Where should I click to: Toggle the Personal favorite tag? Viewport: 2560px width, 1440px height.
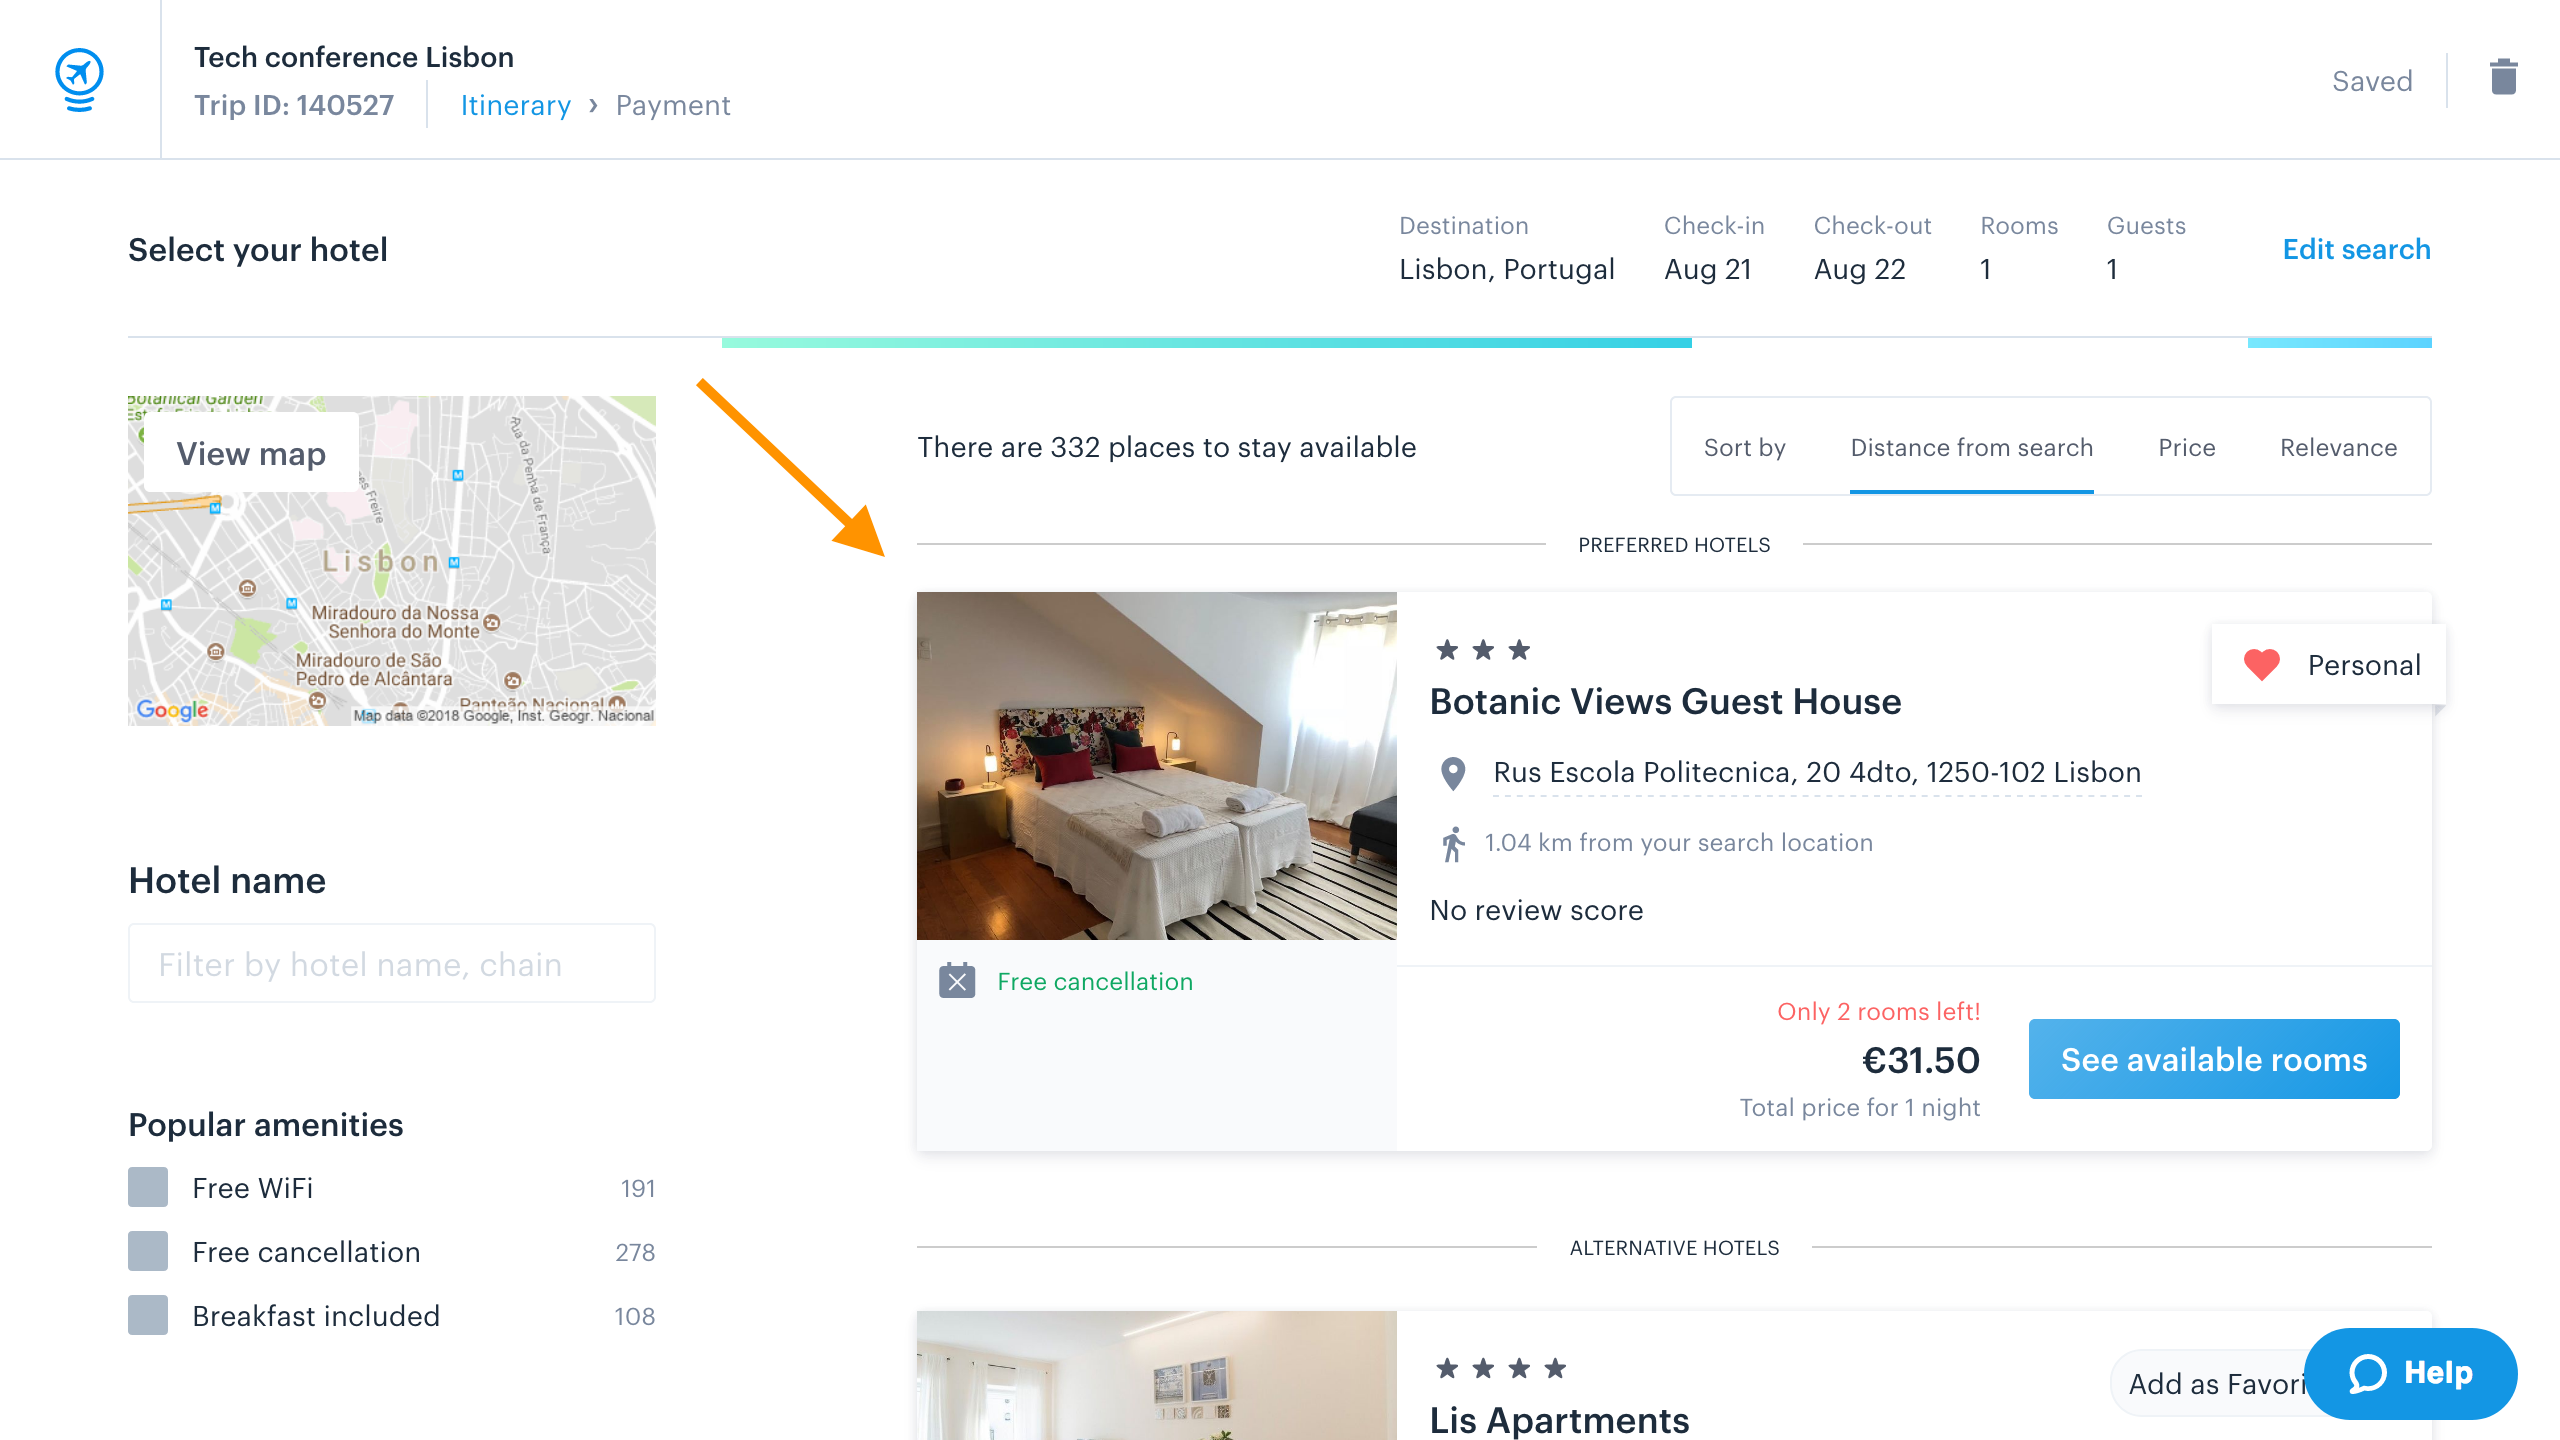pos(2329,665)
